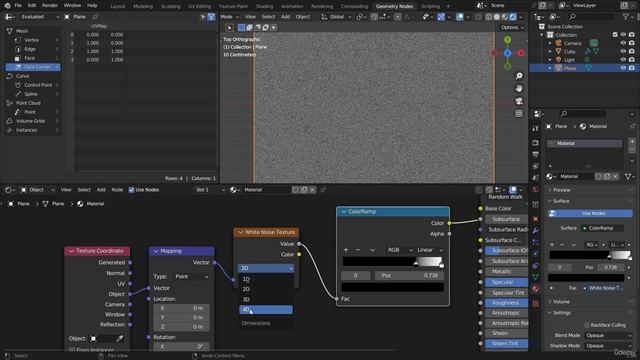Viewport: 640px width, 360px height.
Task: Open Blend Mode Opaque dropdown
Action: (x=608, y=336)
